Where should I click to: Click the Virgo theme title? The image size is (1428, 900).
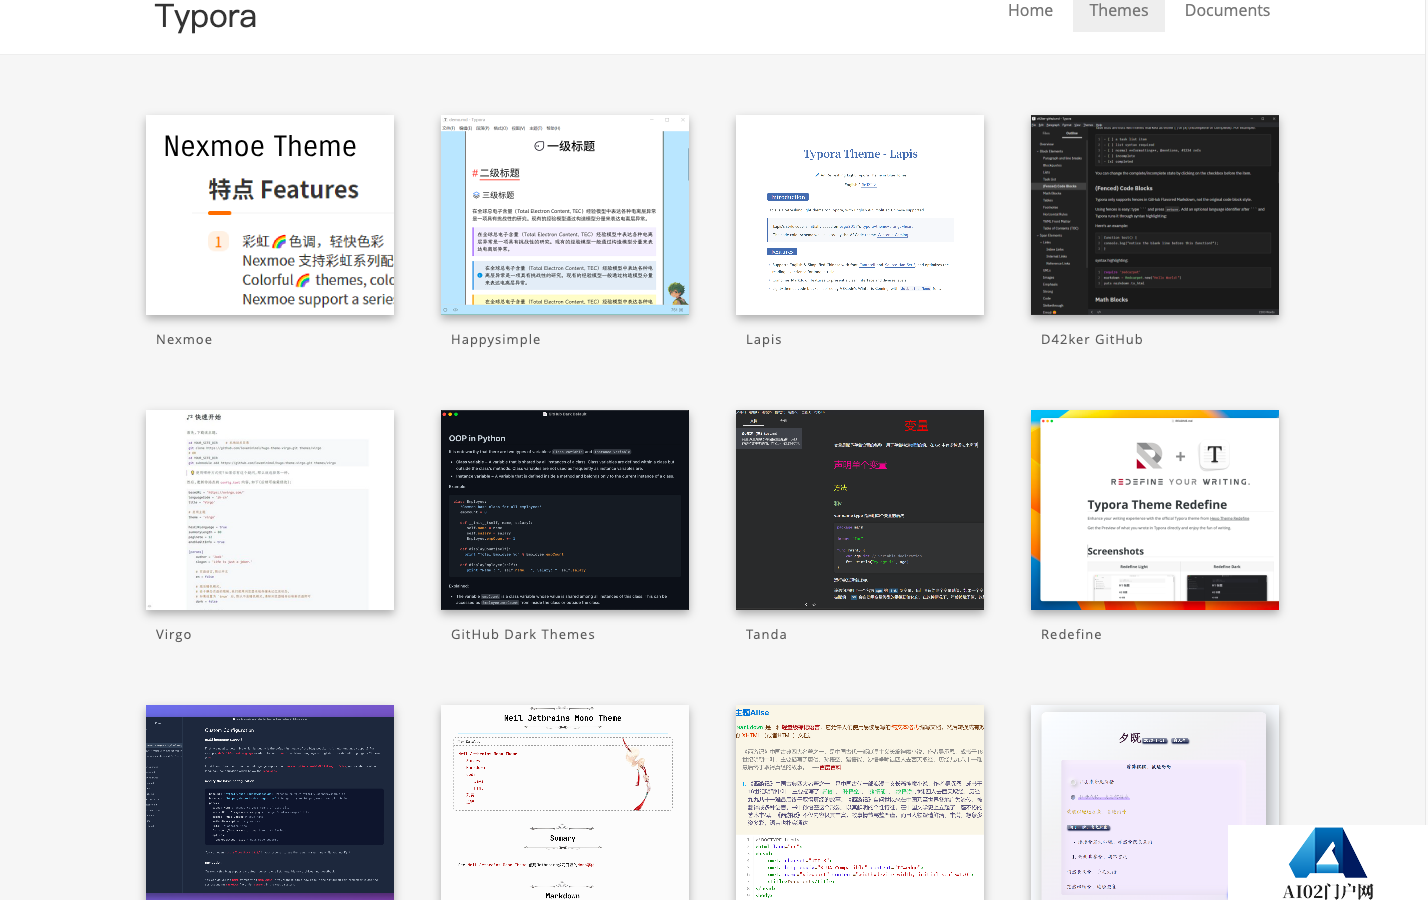pyautogui.click(x=174, y=635)
